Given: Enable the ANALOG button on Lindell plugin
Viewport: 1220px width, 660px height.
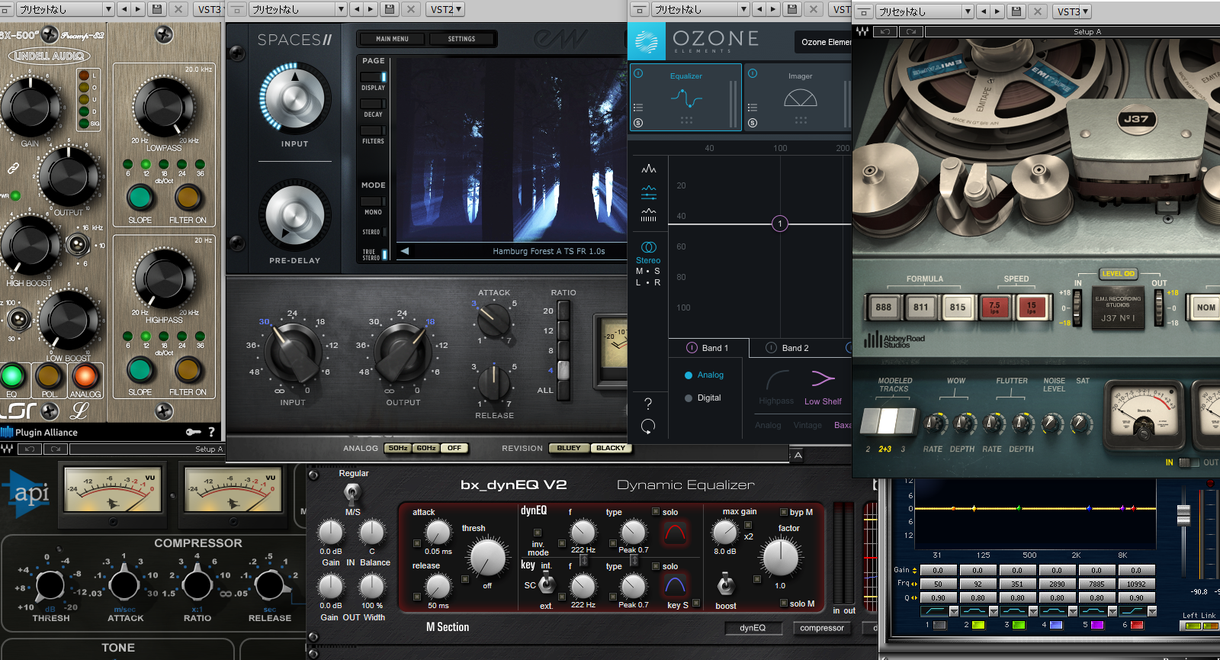Looking at the screenshot, I should tap(85, 376).
